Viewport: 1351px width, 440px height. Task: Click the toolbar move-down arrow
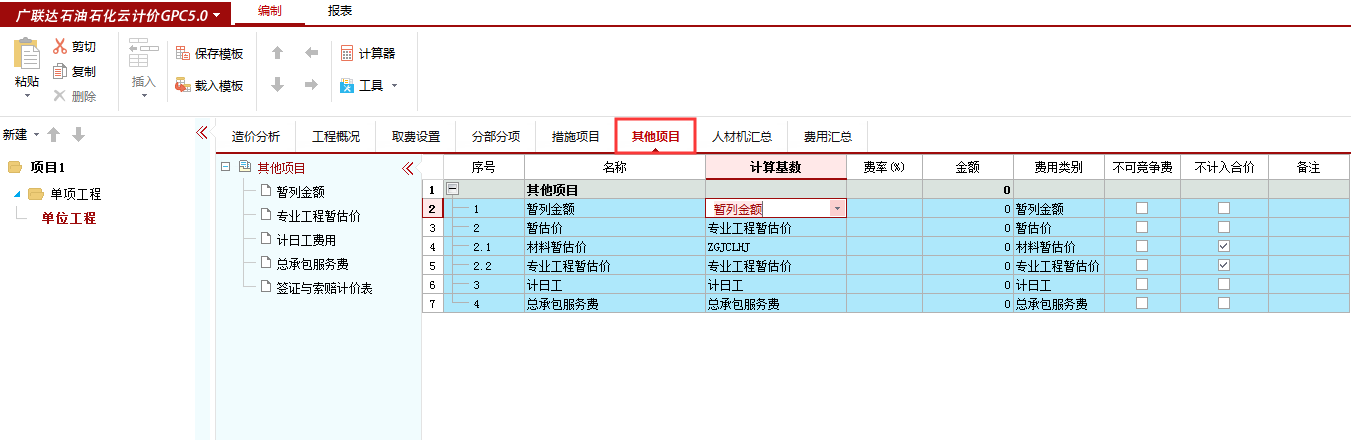pyautogui.click(x=278, y=85)
